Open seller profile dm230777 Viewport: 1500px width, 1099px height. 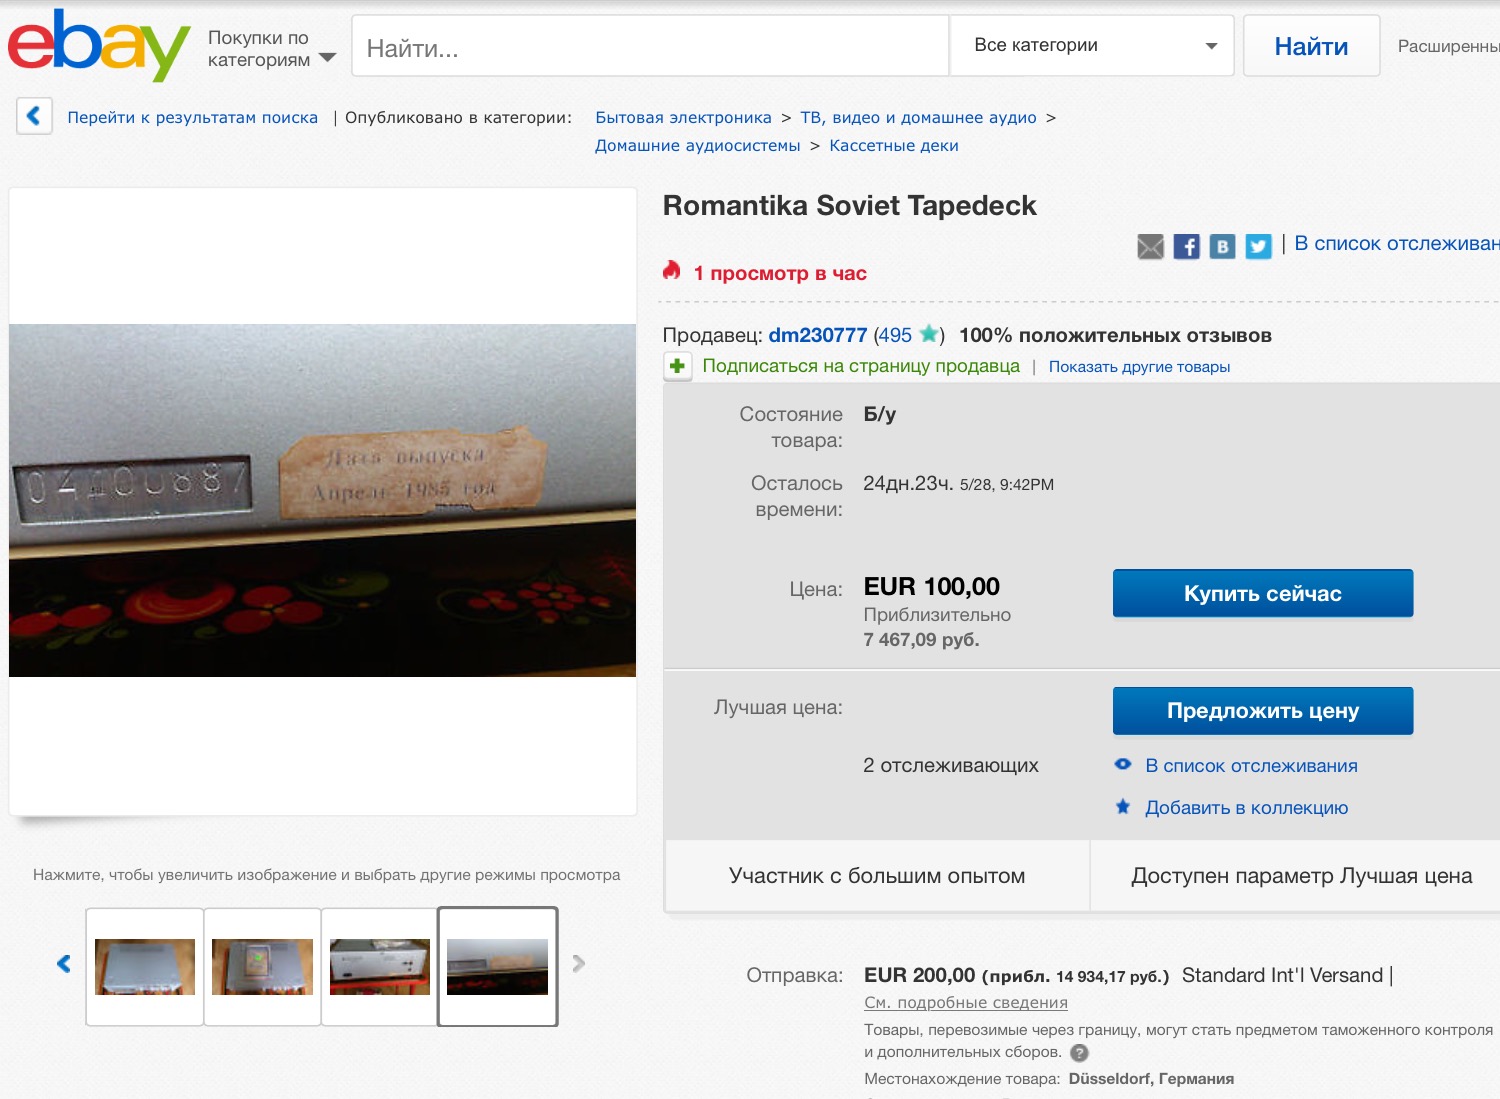click(817, 335)
